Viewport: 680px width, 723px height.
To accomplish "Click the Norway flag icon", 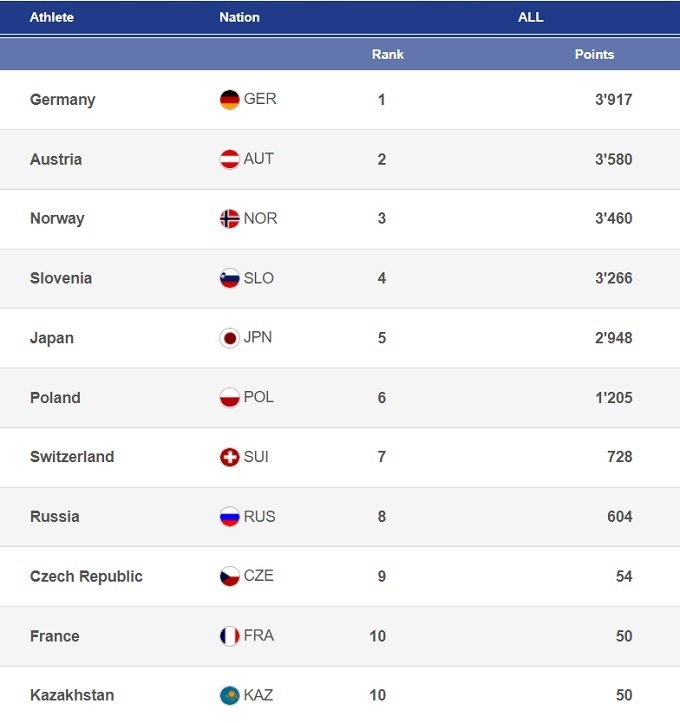I will [x=230, y=219].
